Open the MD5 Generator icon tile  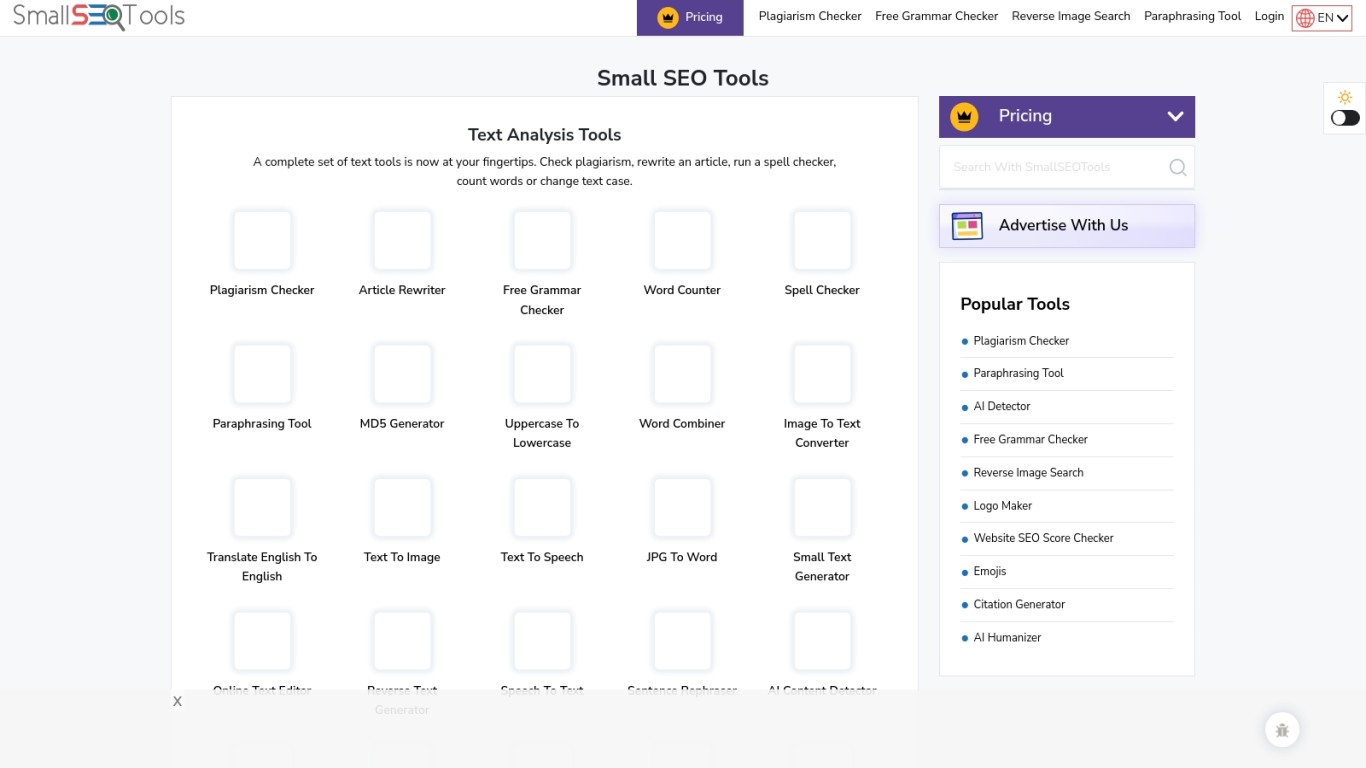[x=402, y=374]
